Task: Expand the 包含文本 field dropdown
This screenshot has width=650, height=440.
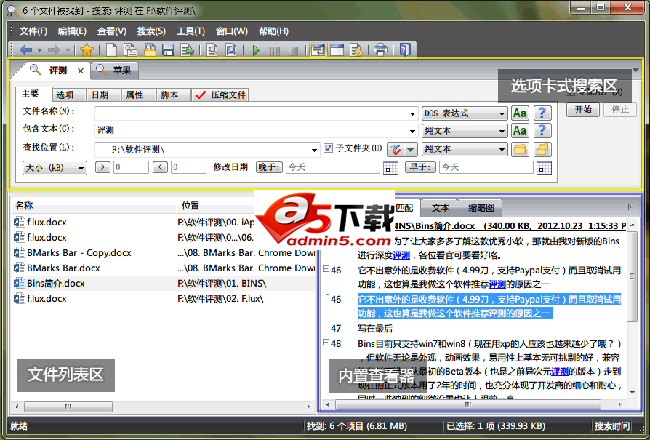Action: pos(412,131)
